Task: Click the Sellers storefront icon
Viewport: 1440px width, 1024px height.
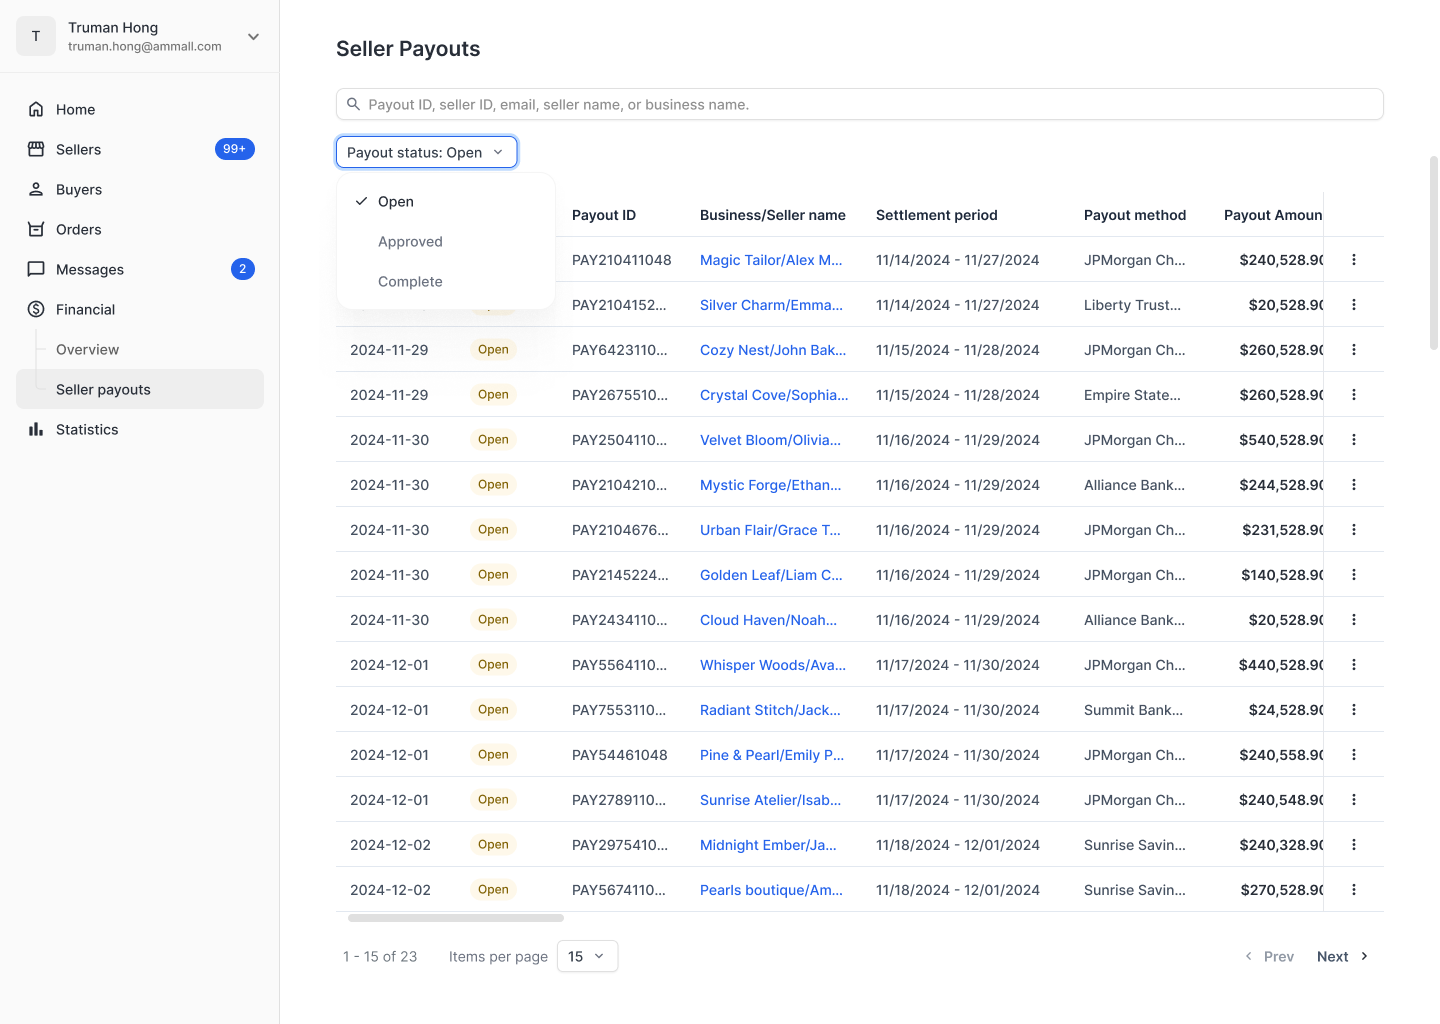Action: tap(36, 149)
